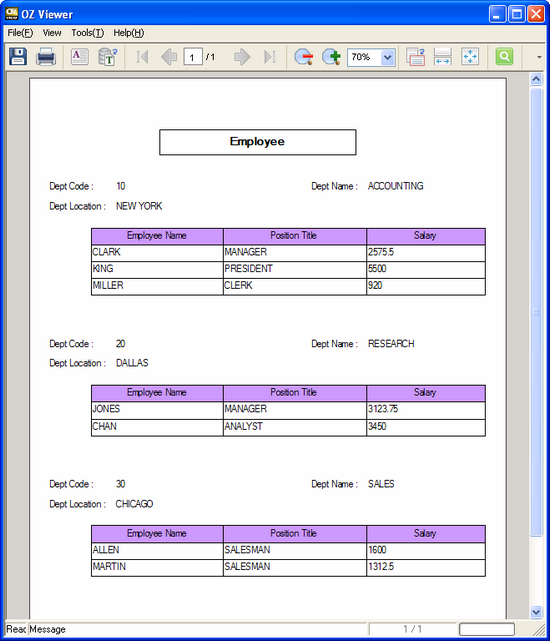This screenshot has height=641, width=550.
Task: Click the fit whole page icon
Action: point(470,56)
